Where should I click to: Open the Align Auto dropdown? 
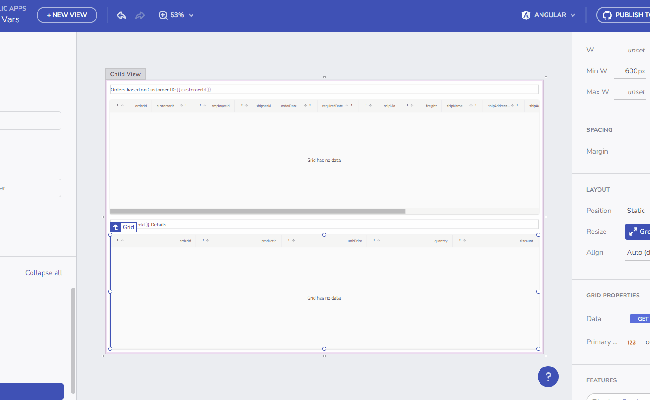click(638, 252)
